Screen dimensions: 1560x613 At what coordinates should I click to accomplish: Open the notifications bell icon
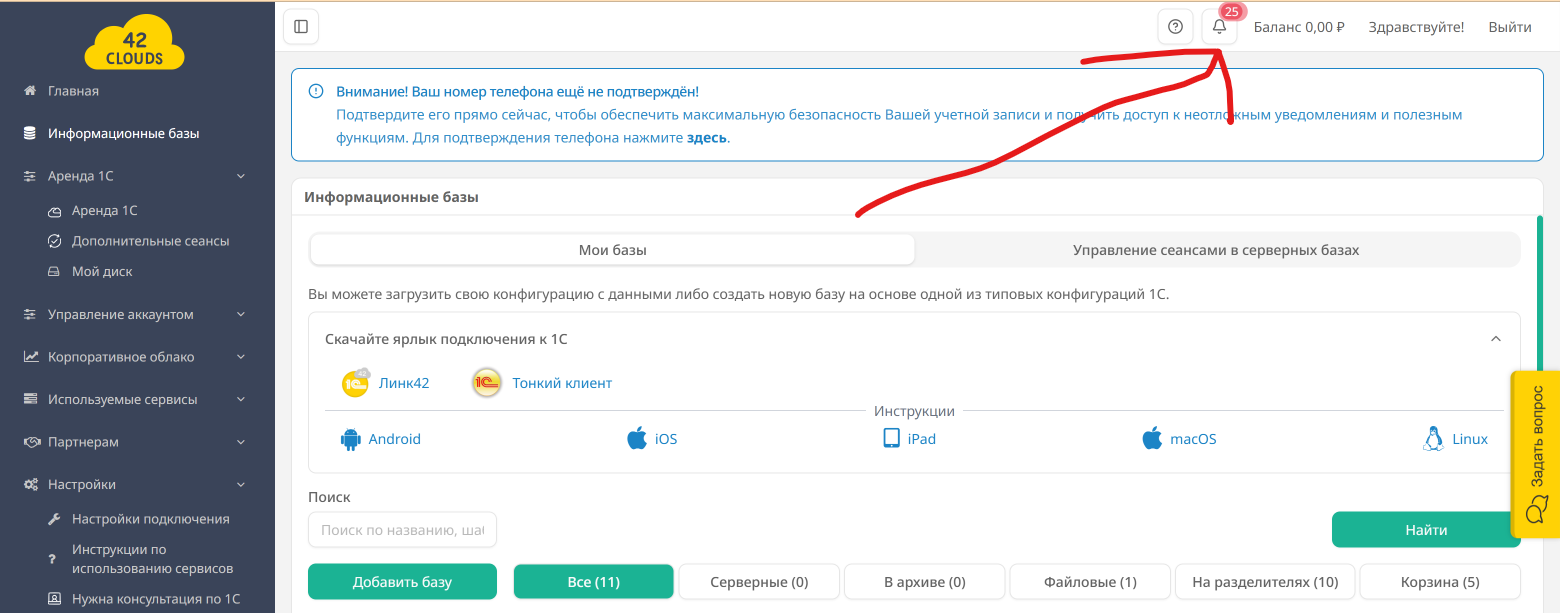tap(1219, 27)
